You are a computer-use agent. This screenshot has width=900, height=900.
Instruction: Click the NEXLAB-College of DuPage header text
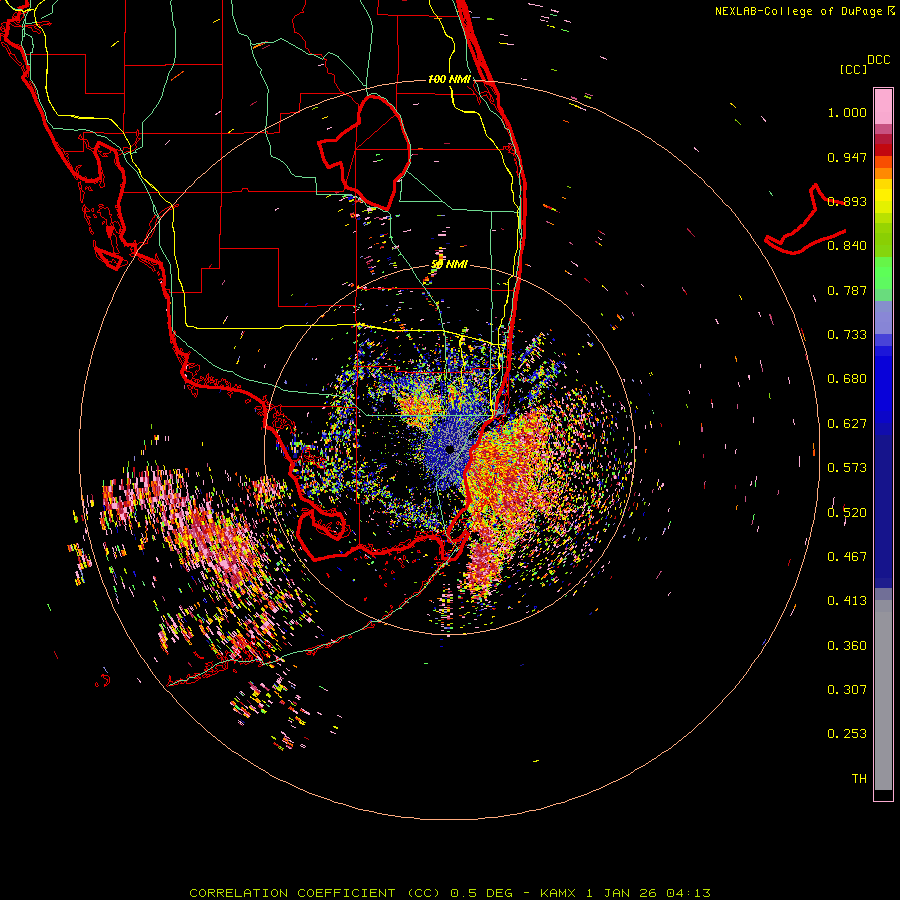click(x=801, y=11)
